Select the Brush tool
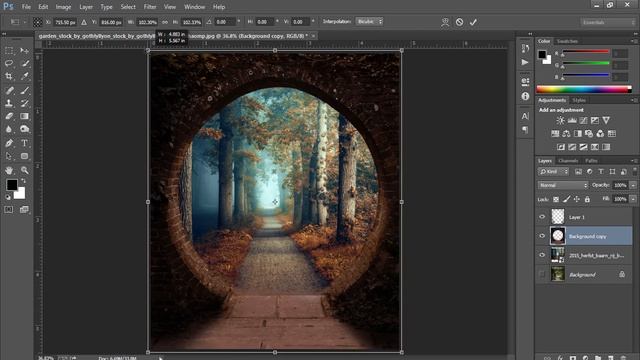The height and width of the screenshot is (360, 640). pyautogui.click(x=24, y=90)
